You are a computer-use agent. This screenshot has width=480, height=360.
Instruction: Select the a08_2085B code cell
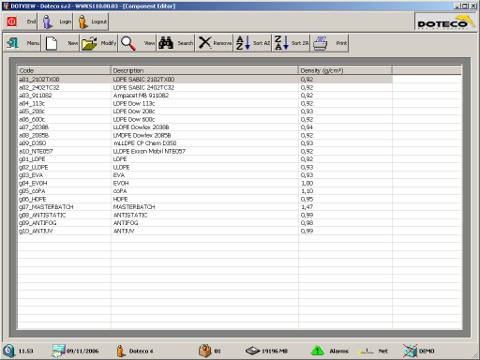pos(64,135)
